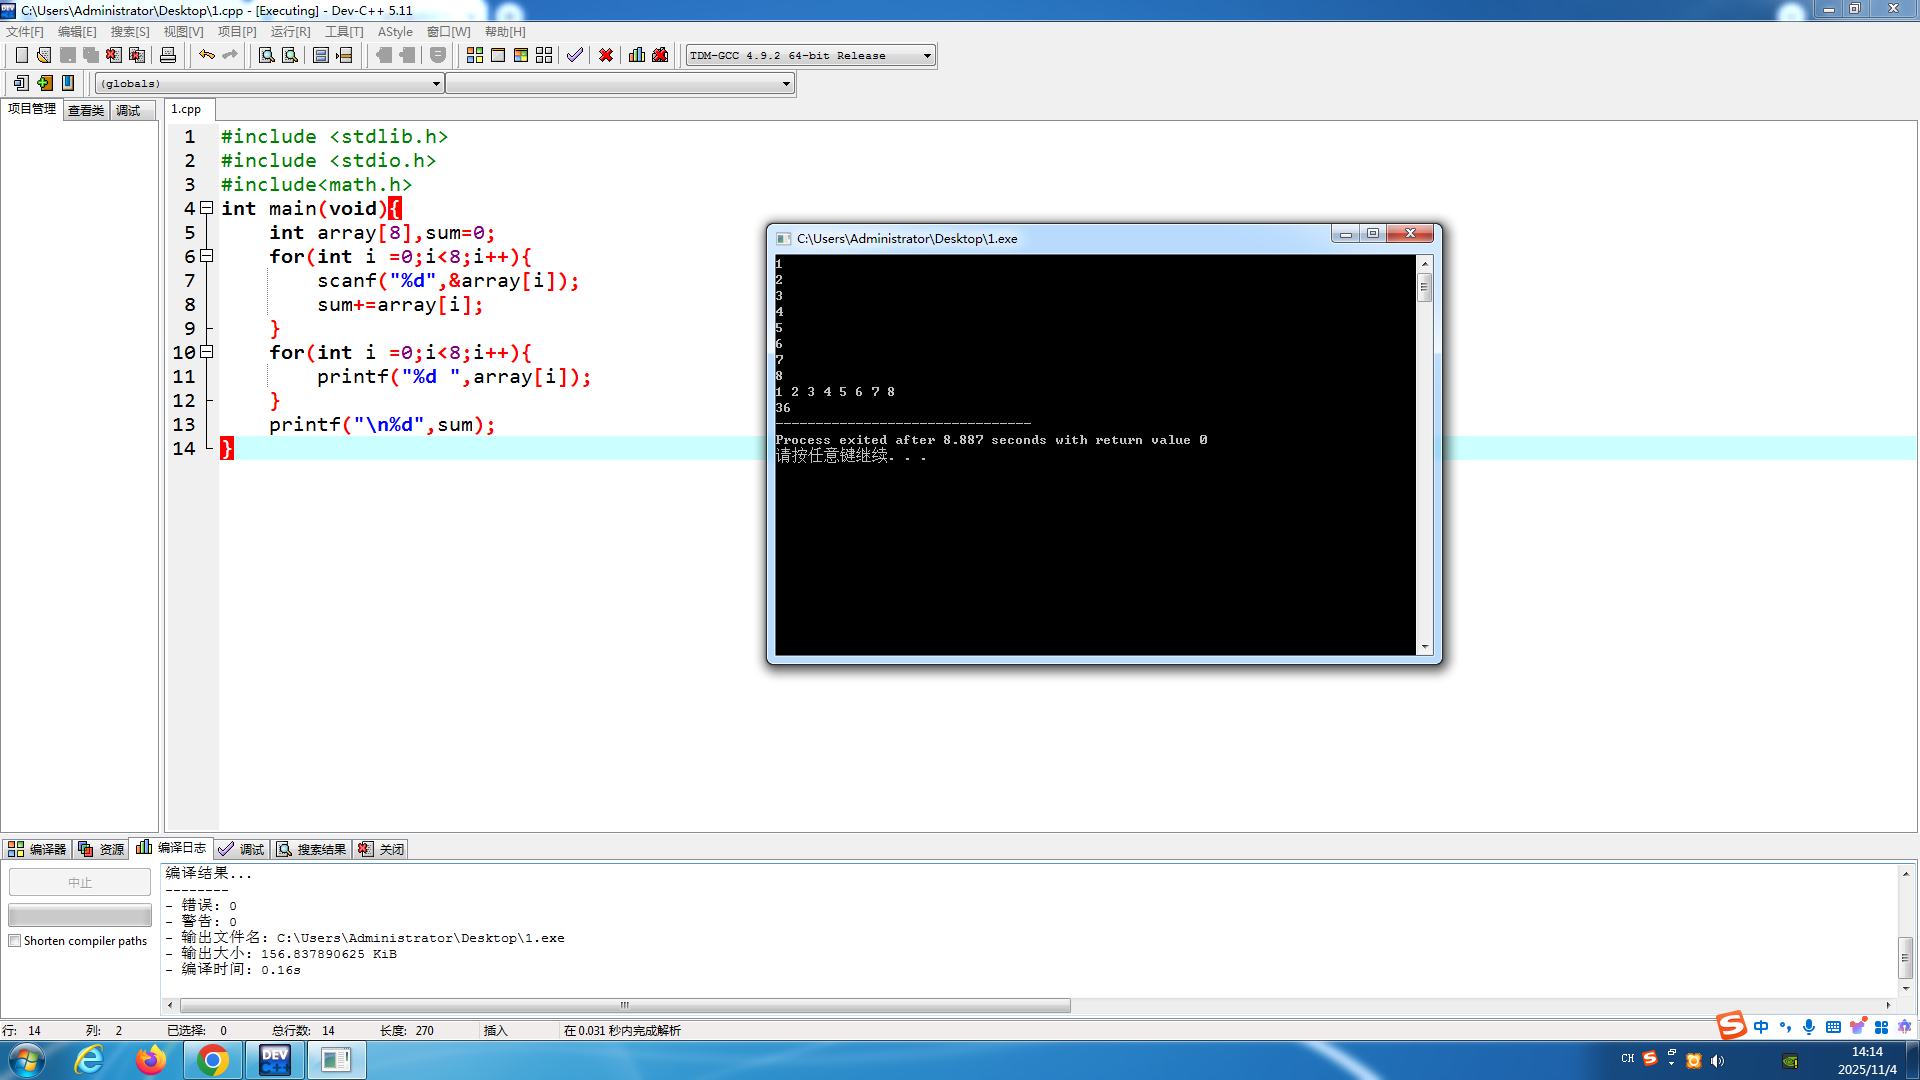The width and height of the screenshot is (1920, 1080).
Task: Open the TDM-GCC compiler selection dropdown
Action: 927,56
